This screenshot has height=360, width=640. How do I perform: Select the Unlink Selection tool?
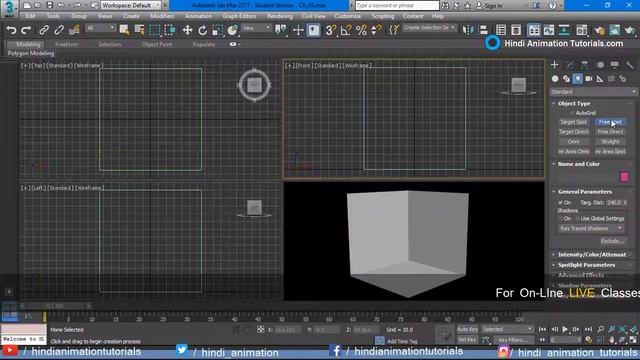(59, 30)
